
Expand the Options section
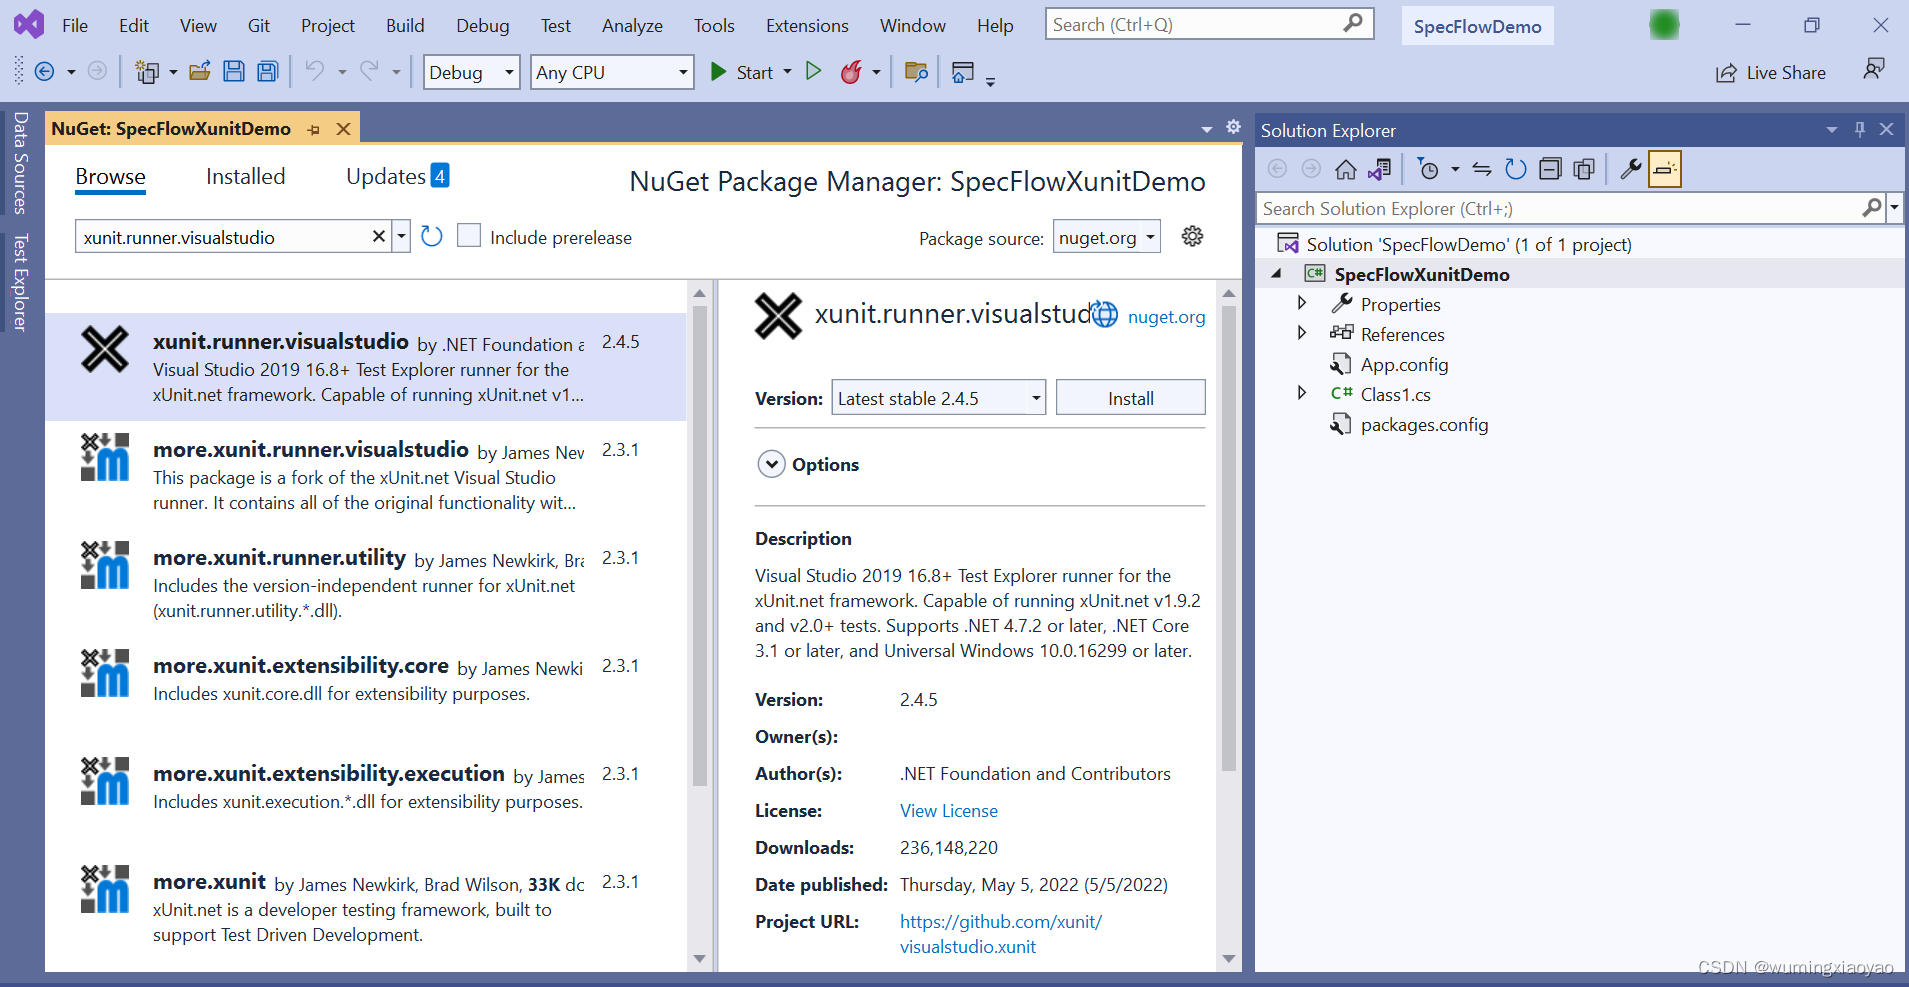[x=771, y=464]
